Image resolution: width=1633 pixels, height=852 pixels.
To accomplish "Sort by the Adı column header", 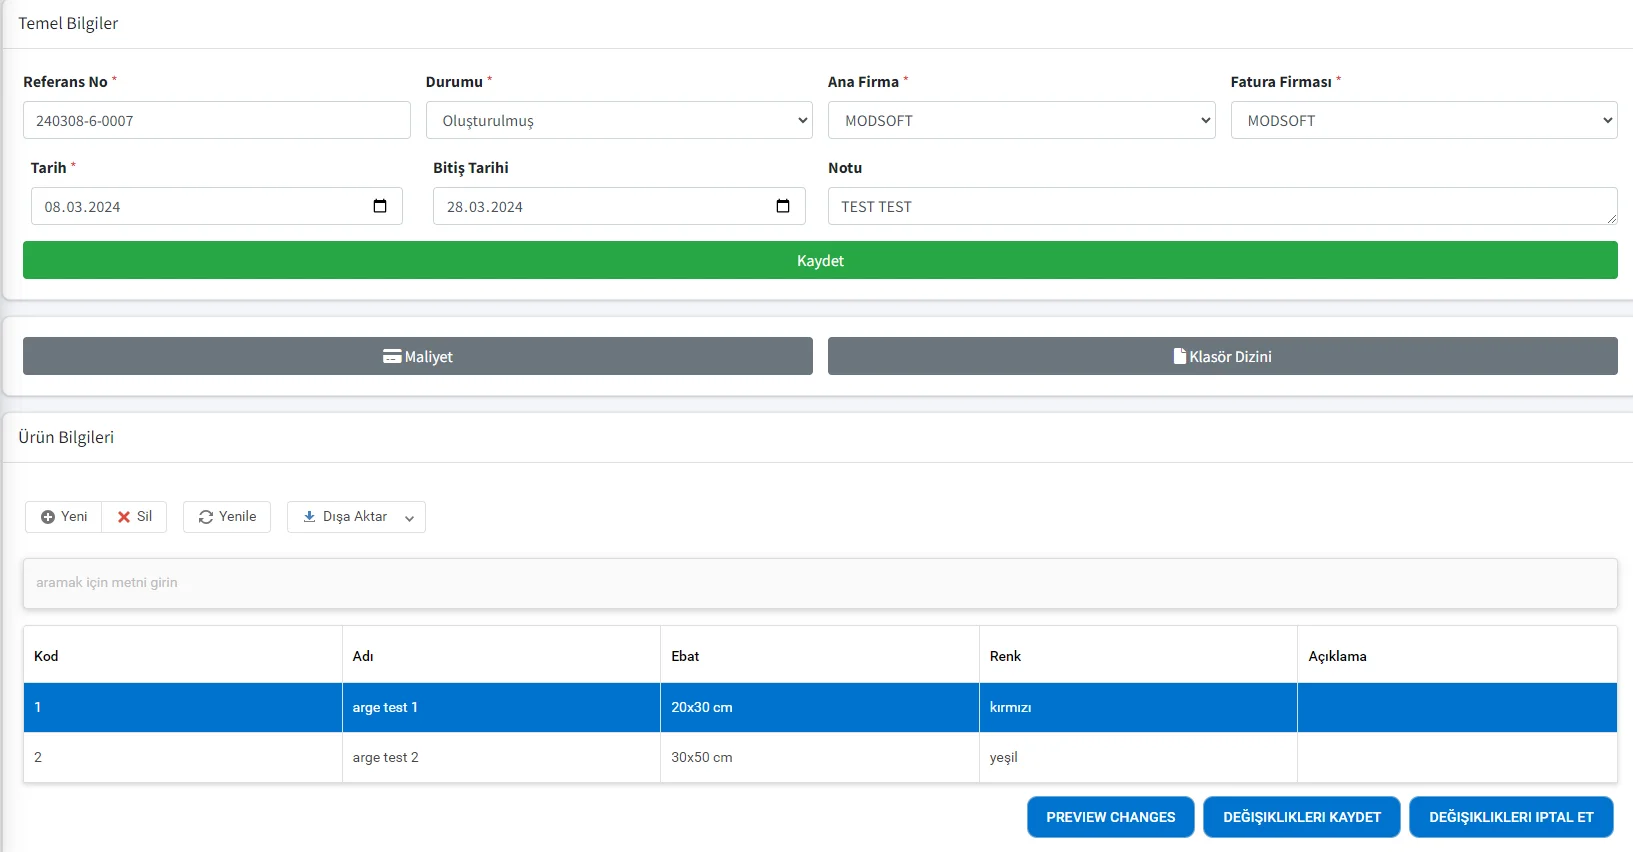I will pos(501,656).
